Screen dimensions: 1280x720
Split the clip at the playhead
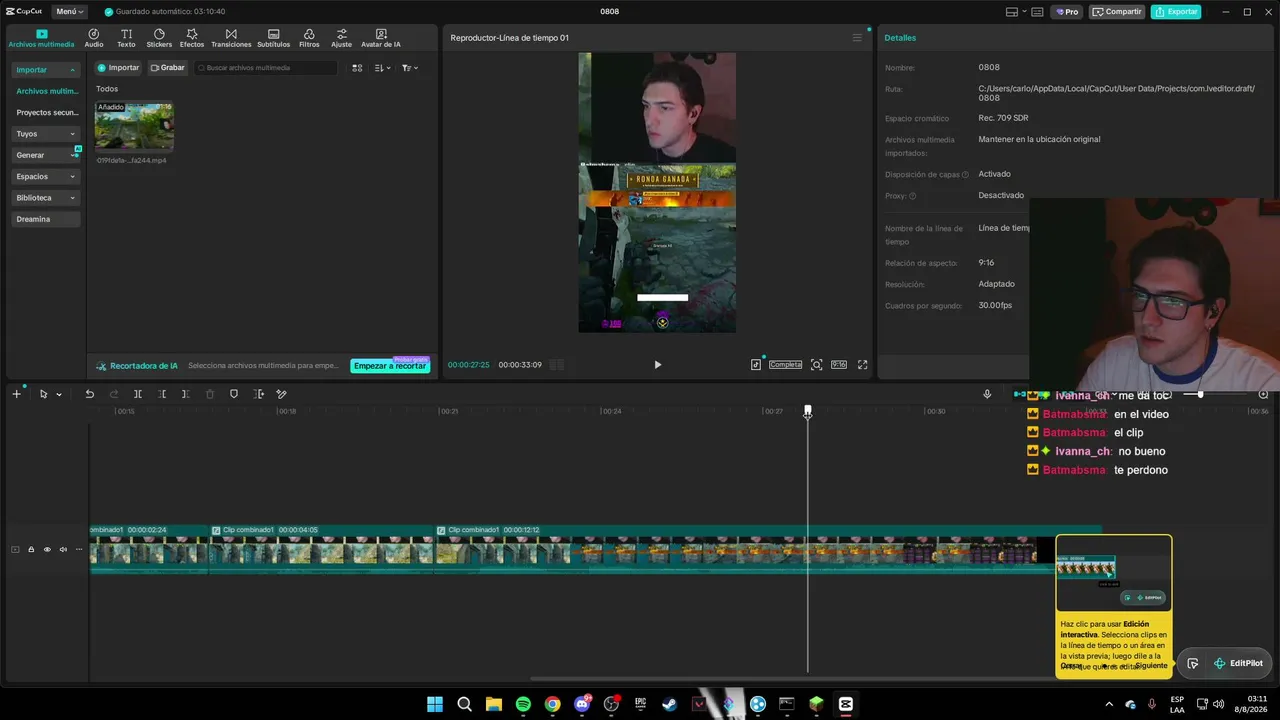pos(138,394)
